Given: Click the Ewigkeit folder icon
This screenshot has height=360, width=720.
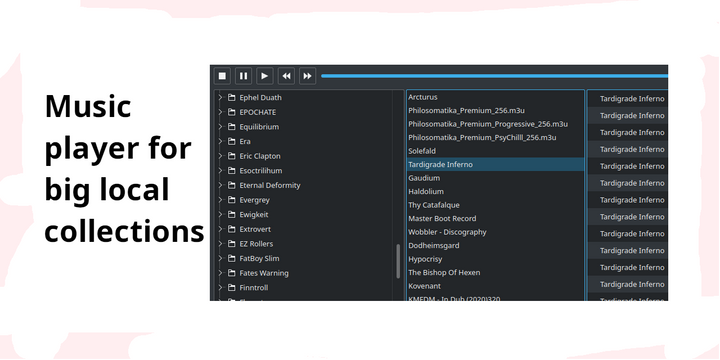Looking at the screenshot, I should click(231, 214).
